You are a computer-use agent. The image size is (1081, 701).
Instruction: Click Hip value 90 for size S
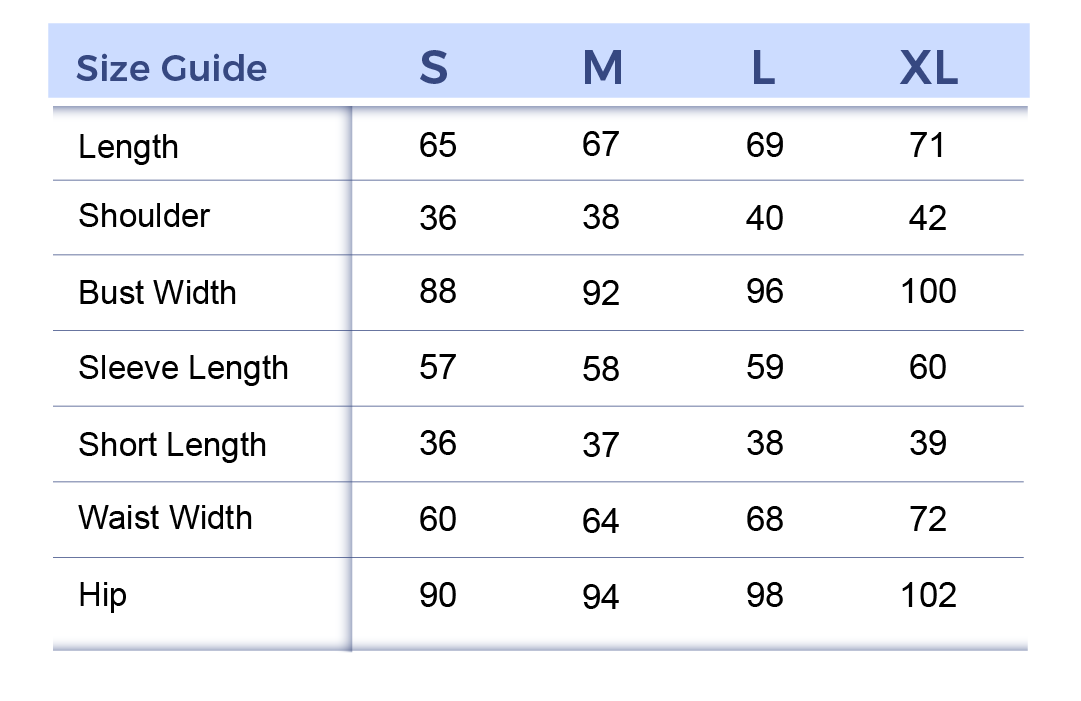[438, 596]
